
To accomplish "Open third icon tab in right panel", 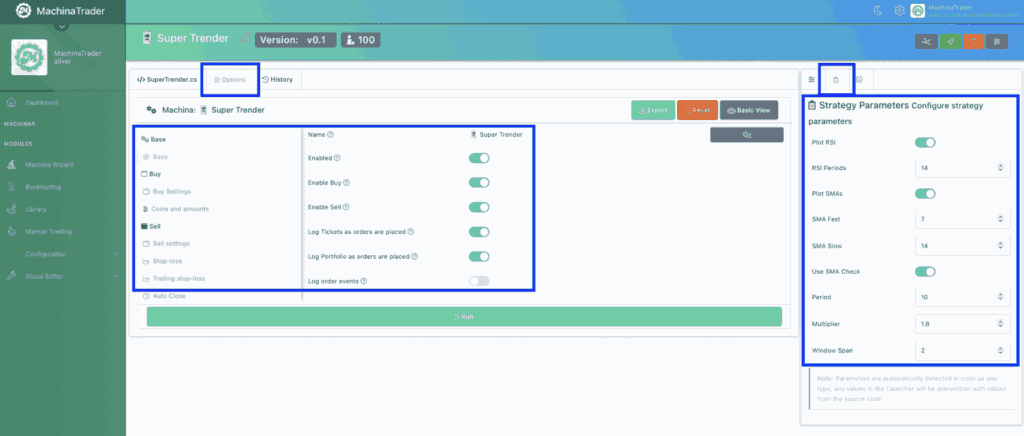I will click(x=860, y=80).
